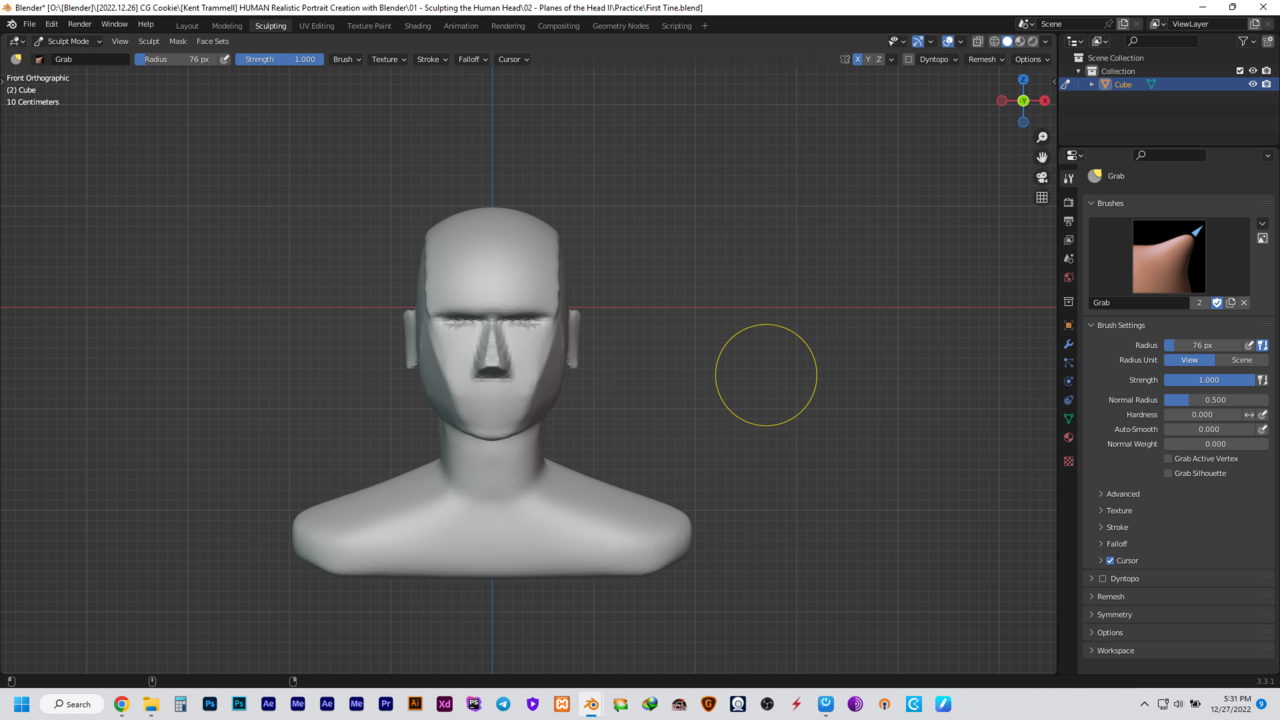Click the pan hand icon in viewport
The height and width of the screenshot is (720, 1280).
pos(1042,157)
